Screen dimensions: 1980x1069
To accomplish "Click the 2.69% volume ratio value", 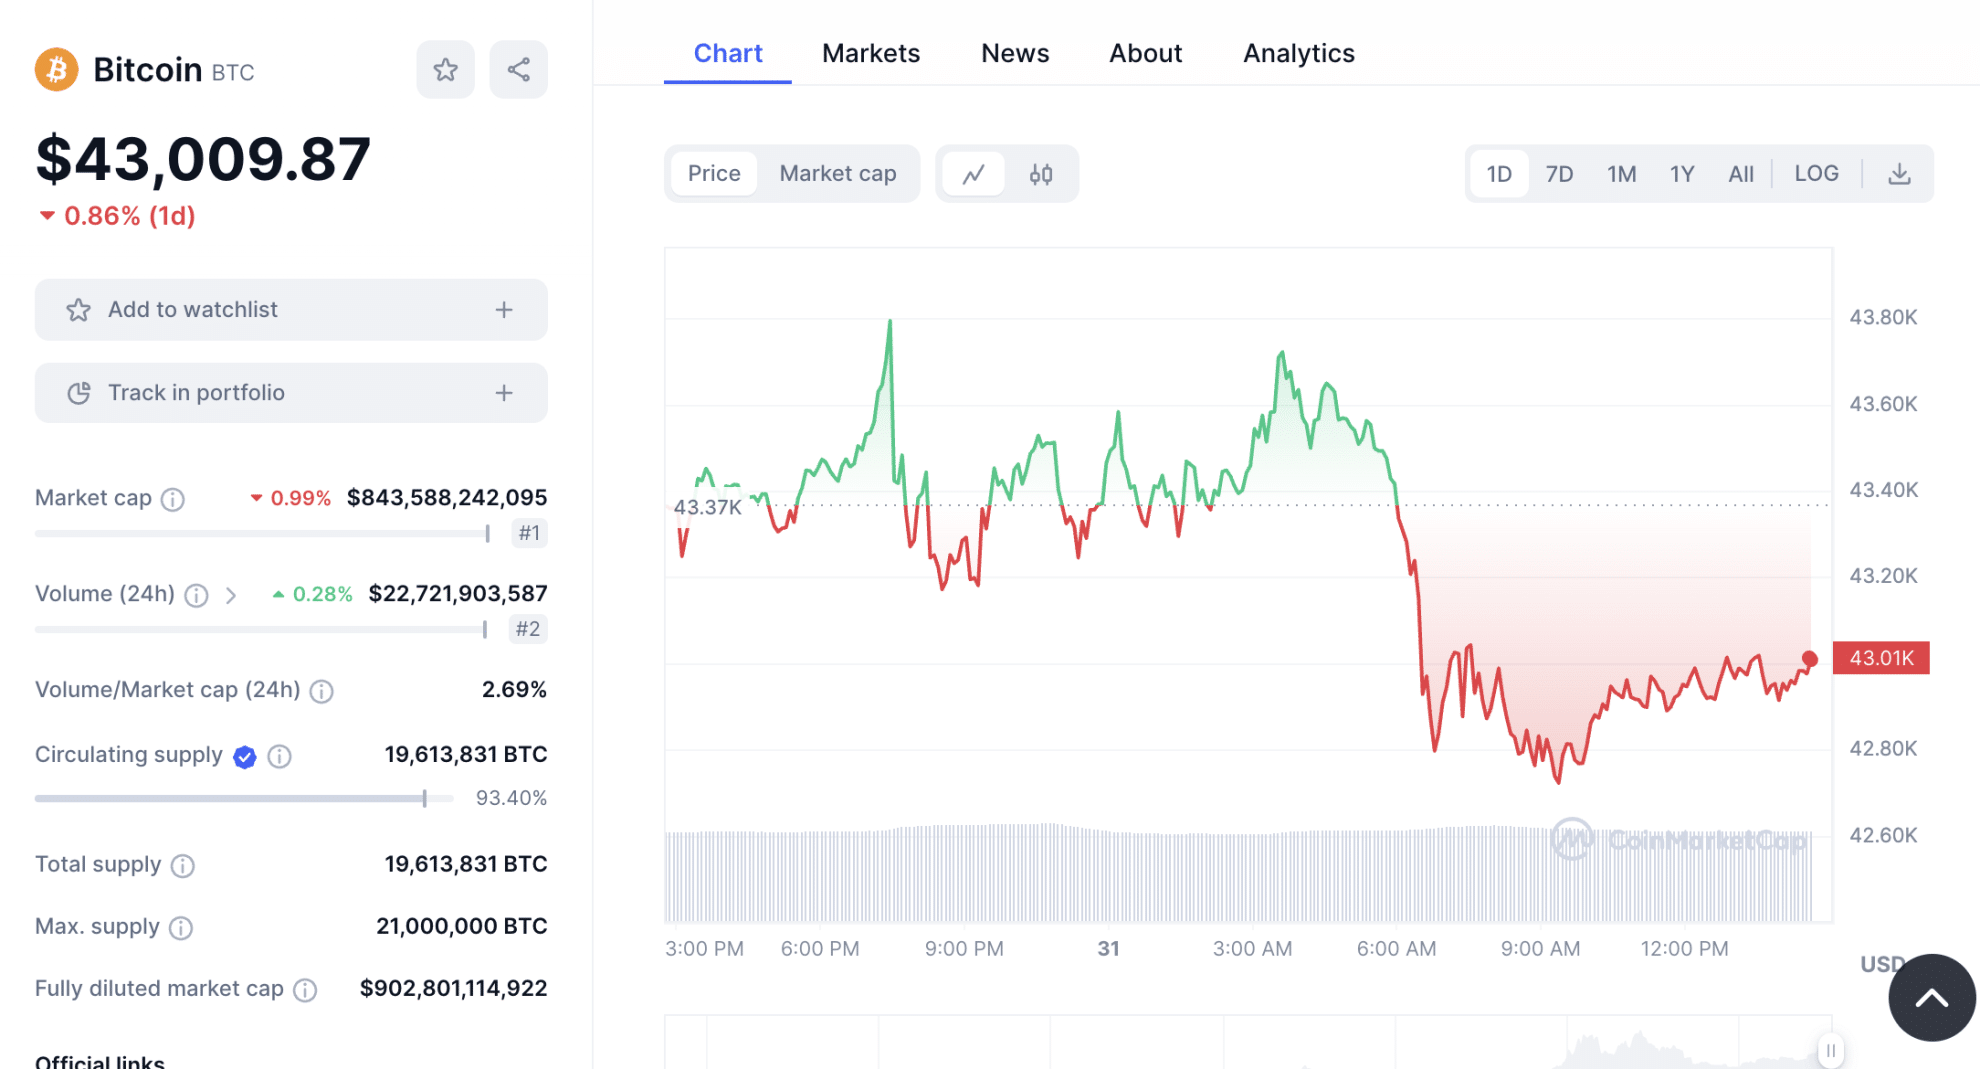I will click(514, 690).
